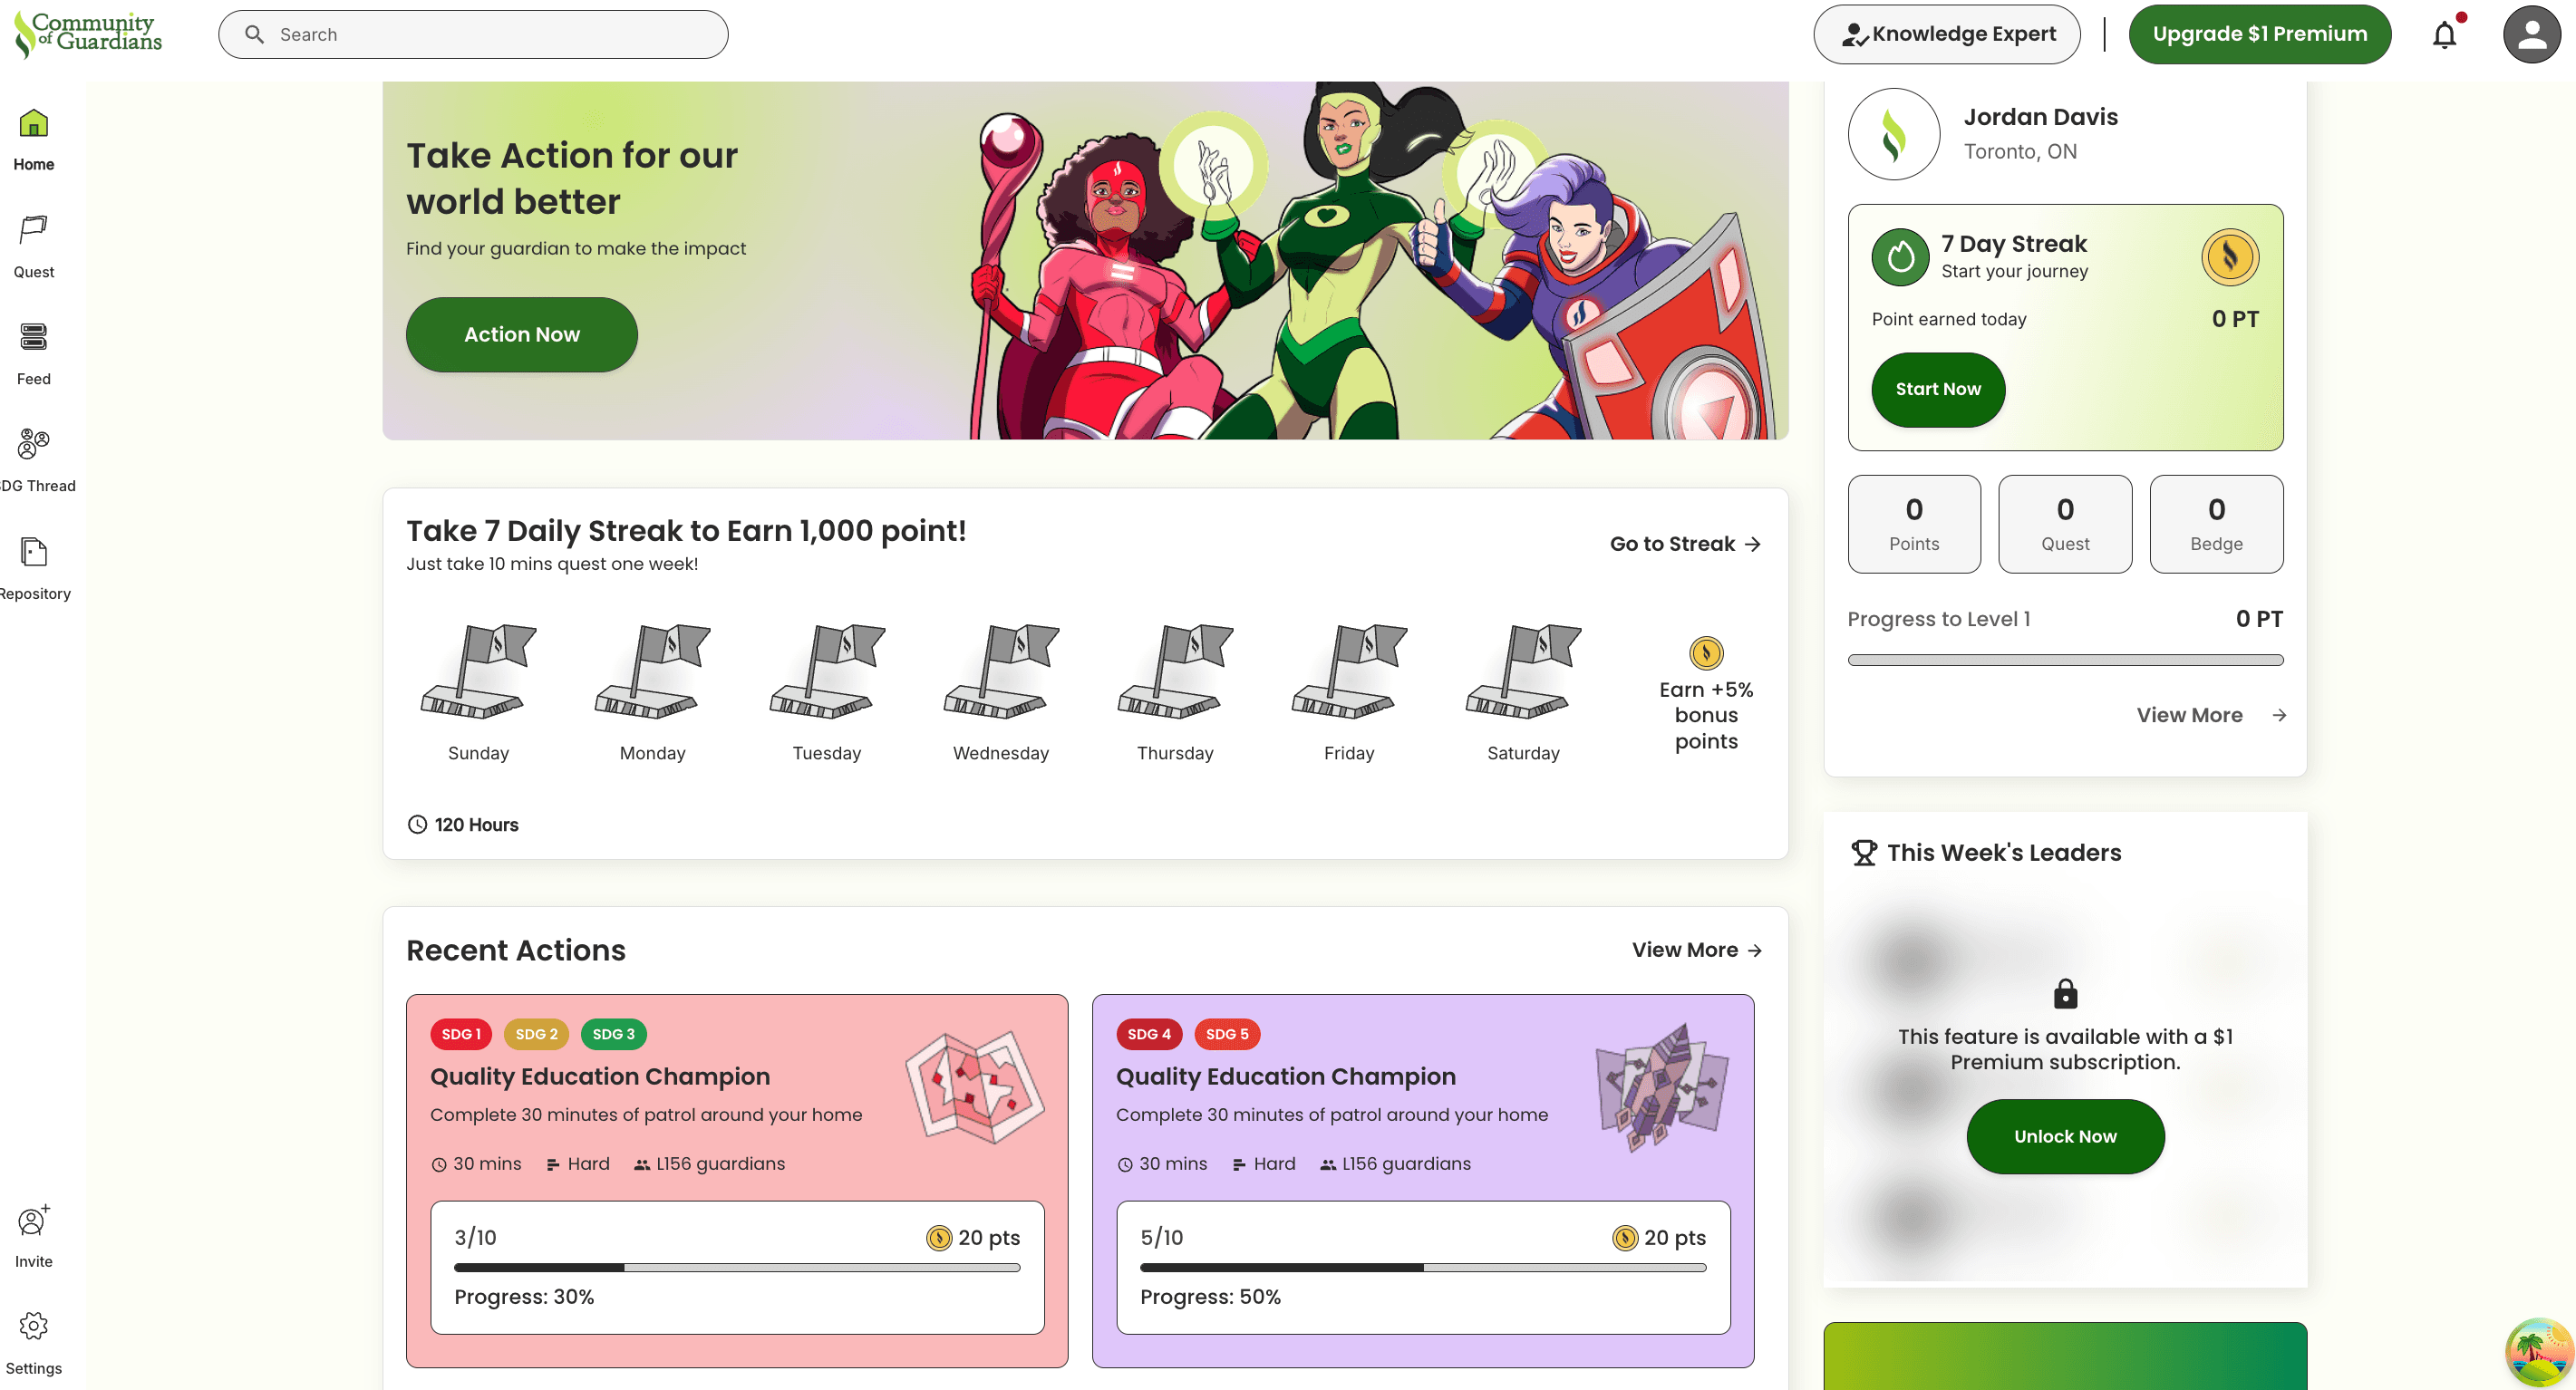Follow the Go to Streak link

coord(1684,544)
